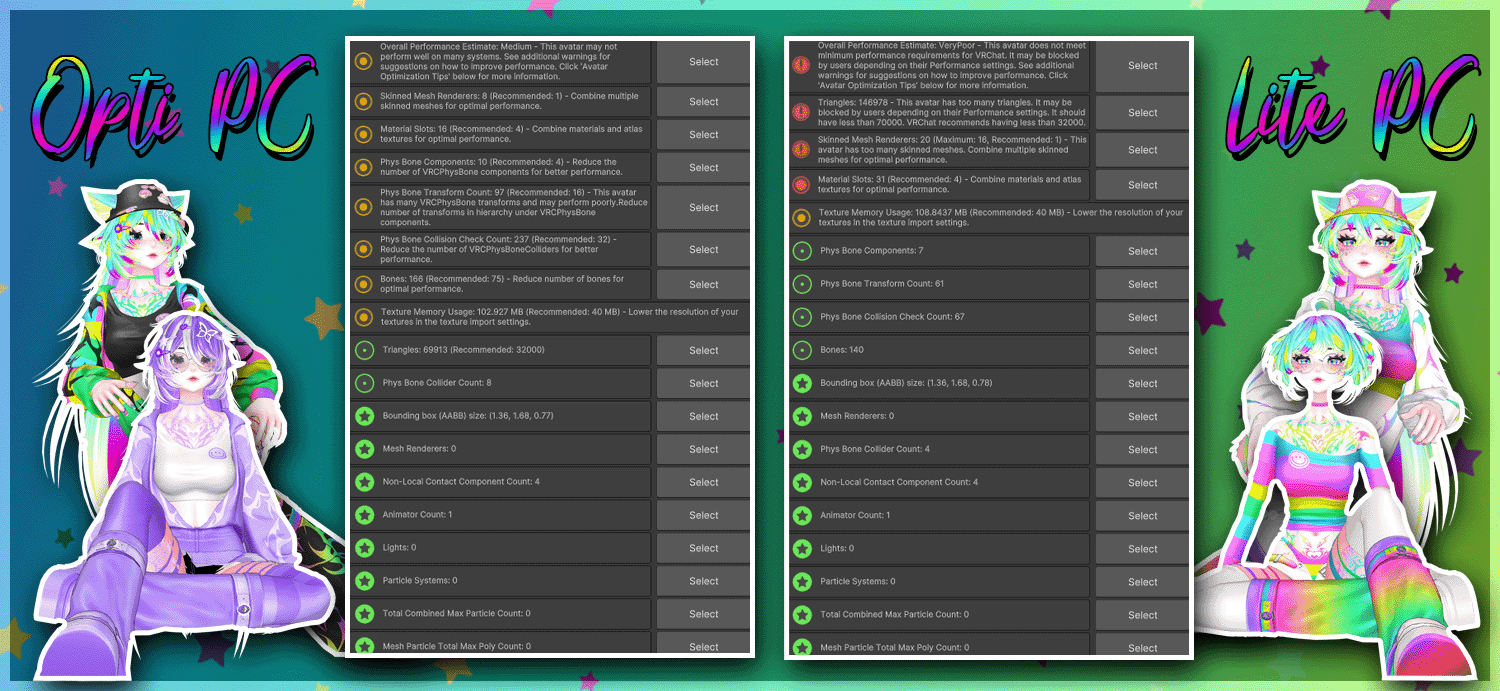Click Select beside Bones: 140

(x=1142, y=351)
